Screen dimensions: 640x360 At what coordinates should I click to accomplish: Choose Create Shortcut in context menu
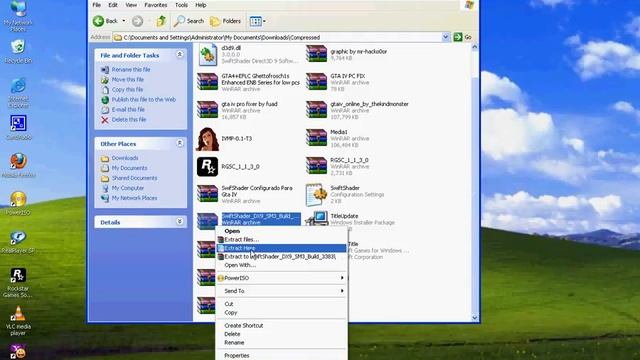[x=244, y=326]
